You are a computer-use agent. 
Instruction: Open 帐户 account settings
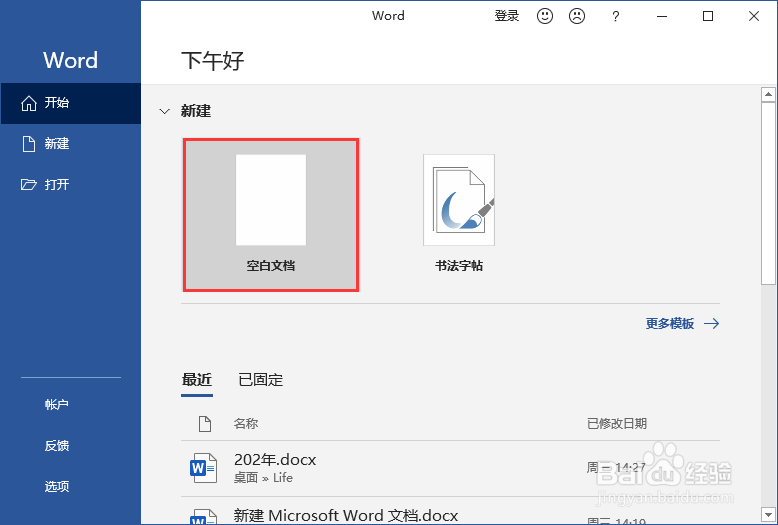[57, 404]
